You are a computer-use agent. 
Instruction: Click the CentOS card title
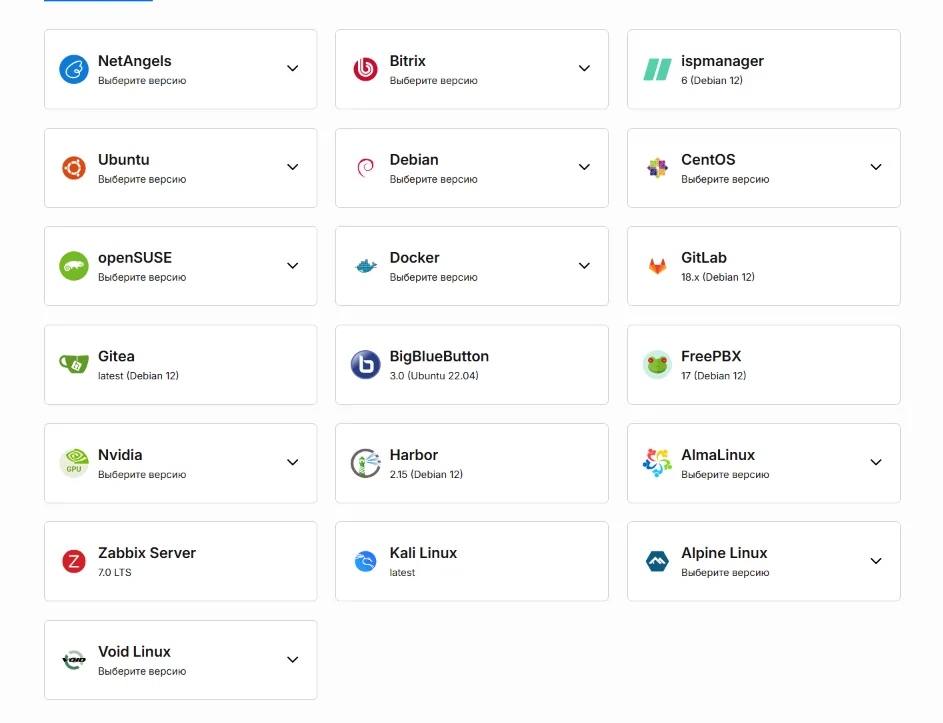708,159
